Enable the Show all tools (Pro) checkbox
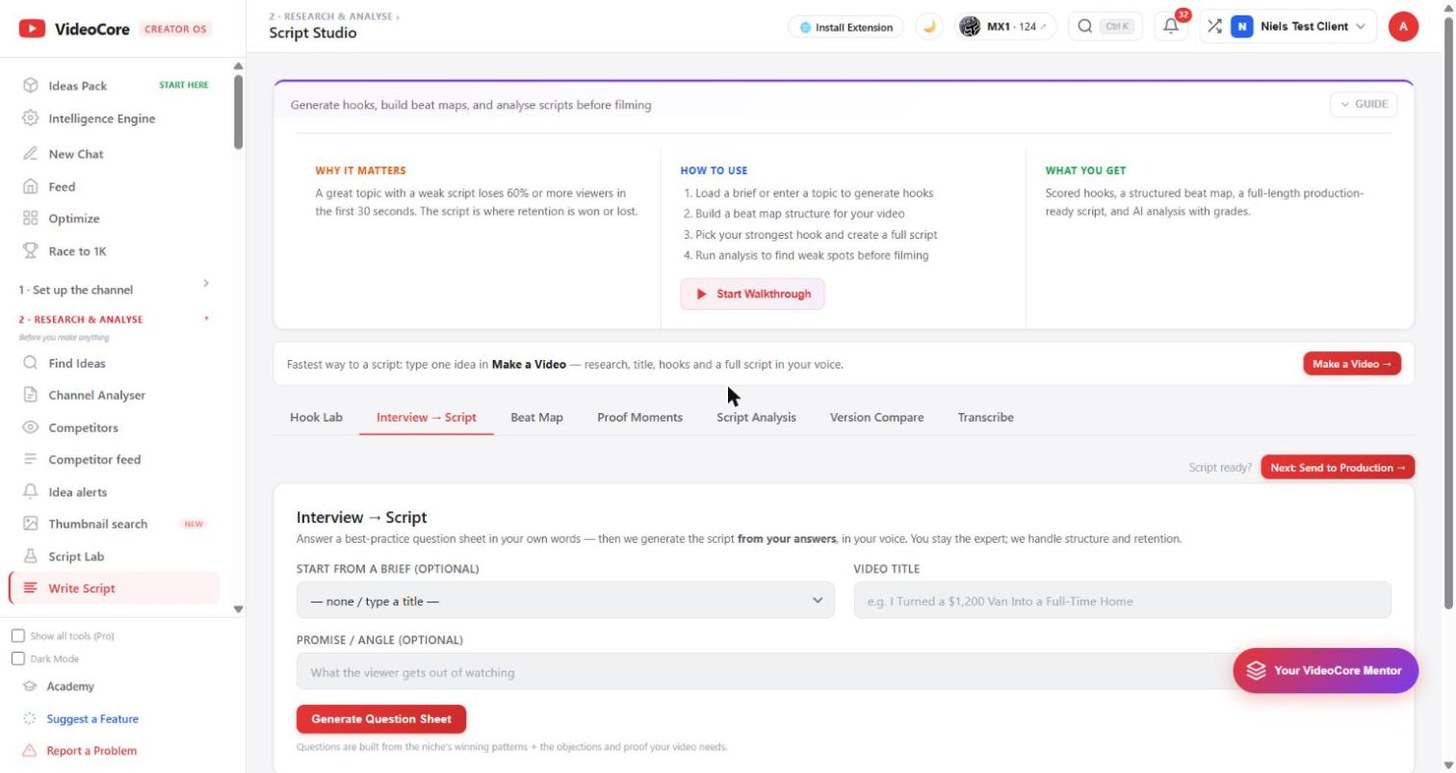The height and width of the screenshot is (773, 1456). tap(18, 636)
